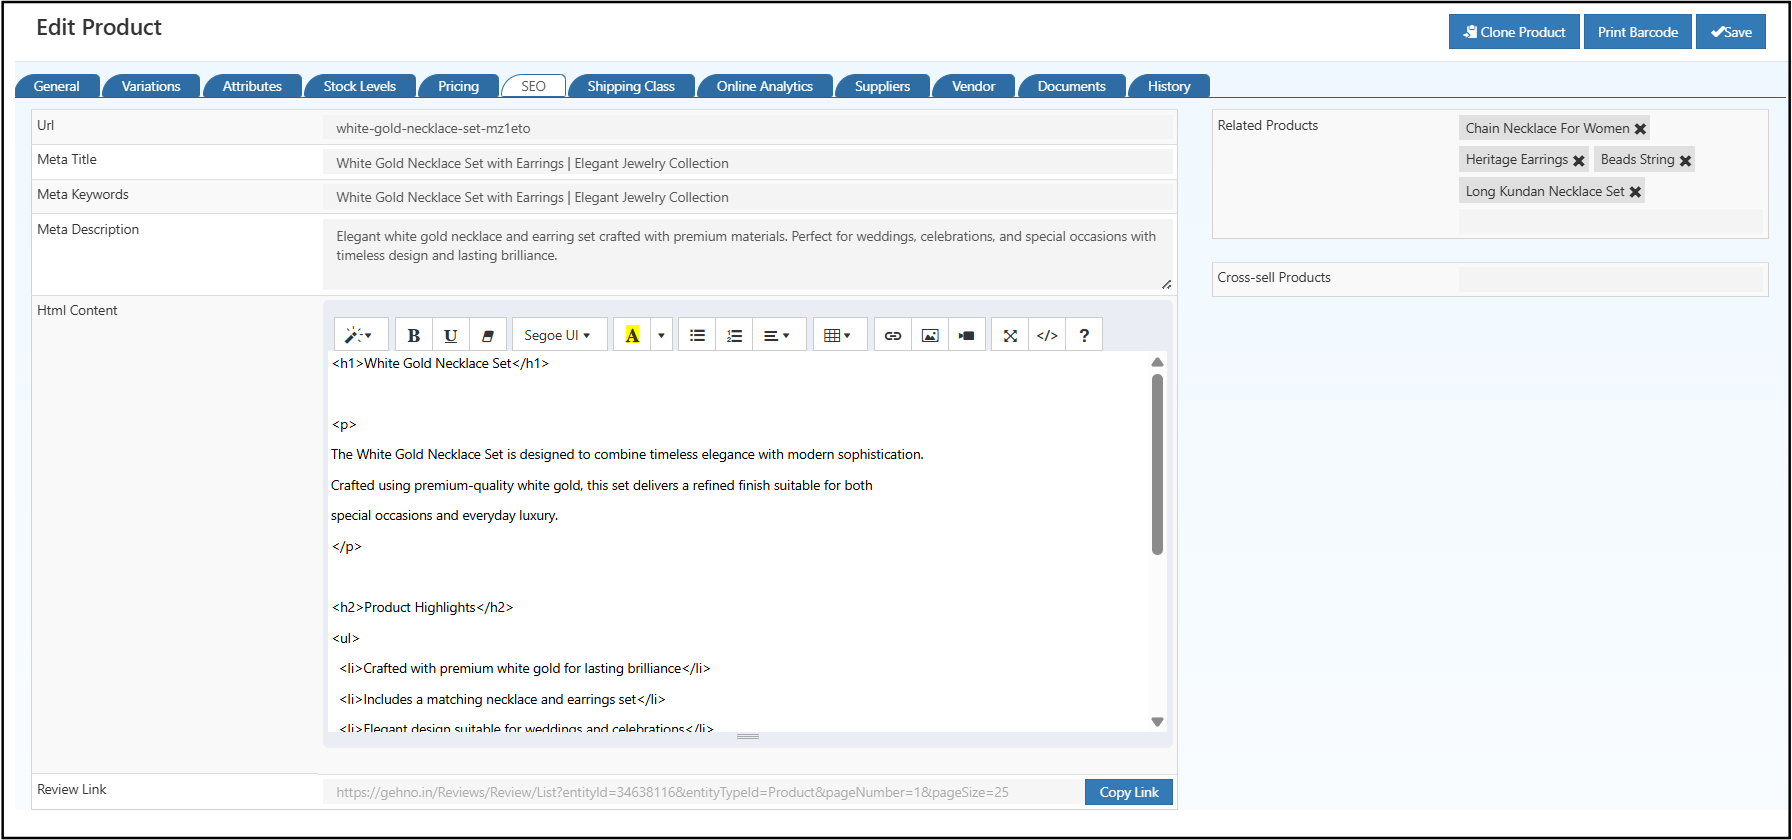Open the Segoe UI font dropdown

click(x=558, y=335)
